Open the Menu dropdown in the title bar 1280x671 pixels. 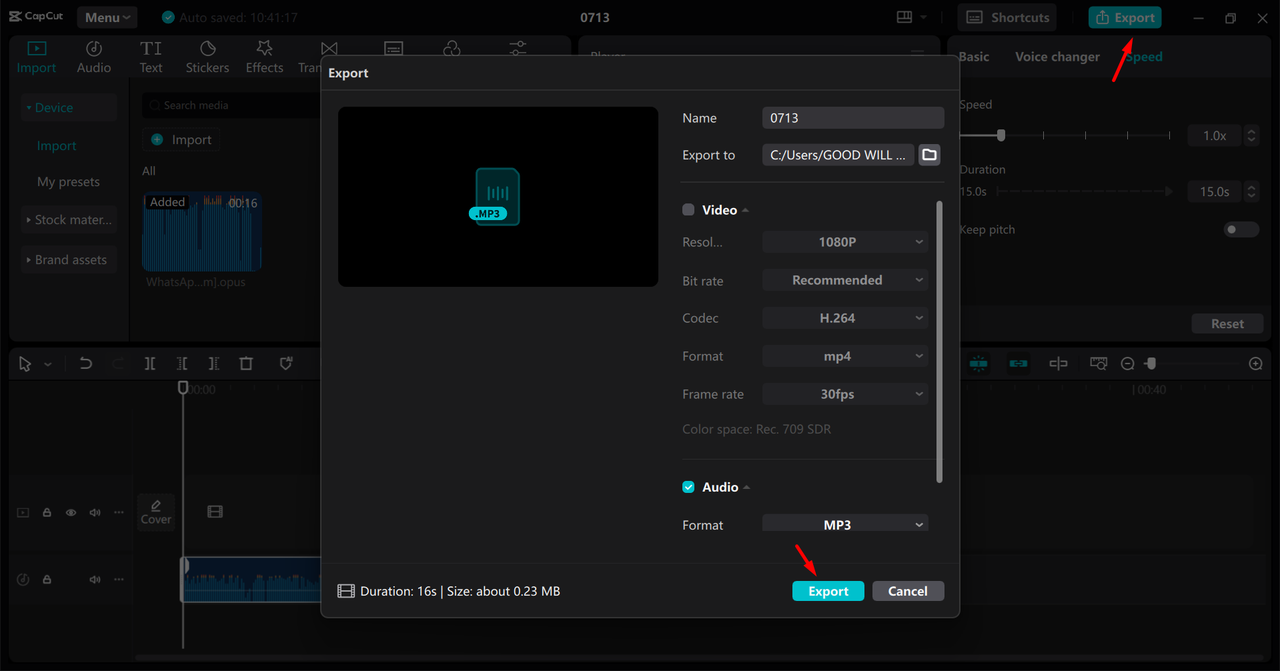[x=107, y=17]
